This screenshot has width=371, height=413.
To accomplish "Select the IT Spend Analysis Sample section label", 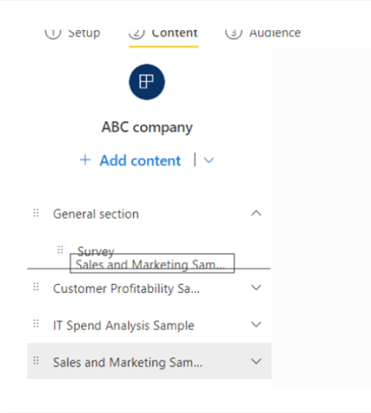I will click(124, 325).
